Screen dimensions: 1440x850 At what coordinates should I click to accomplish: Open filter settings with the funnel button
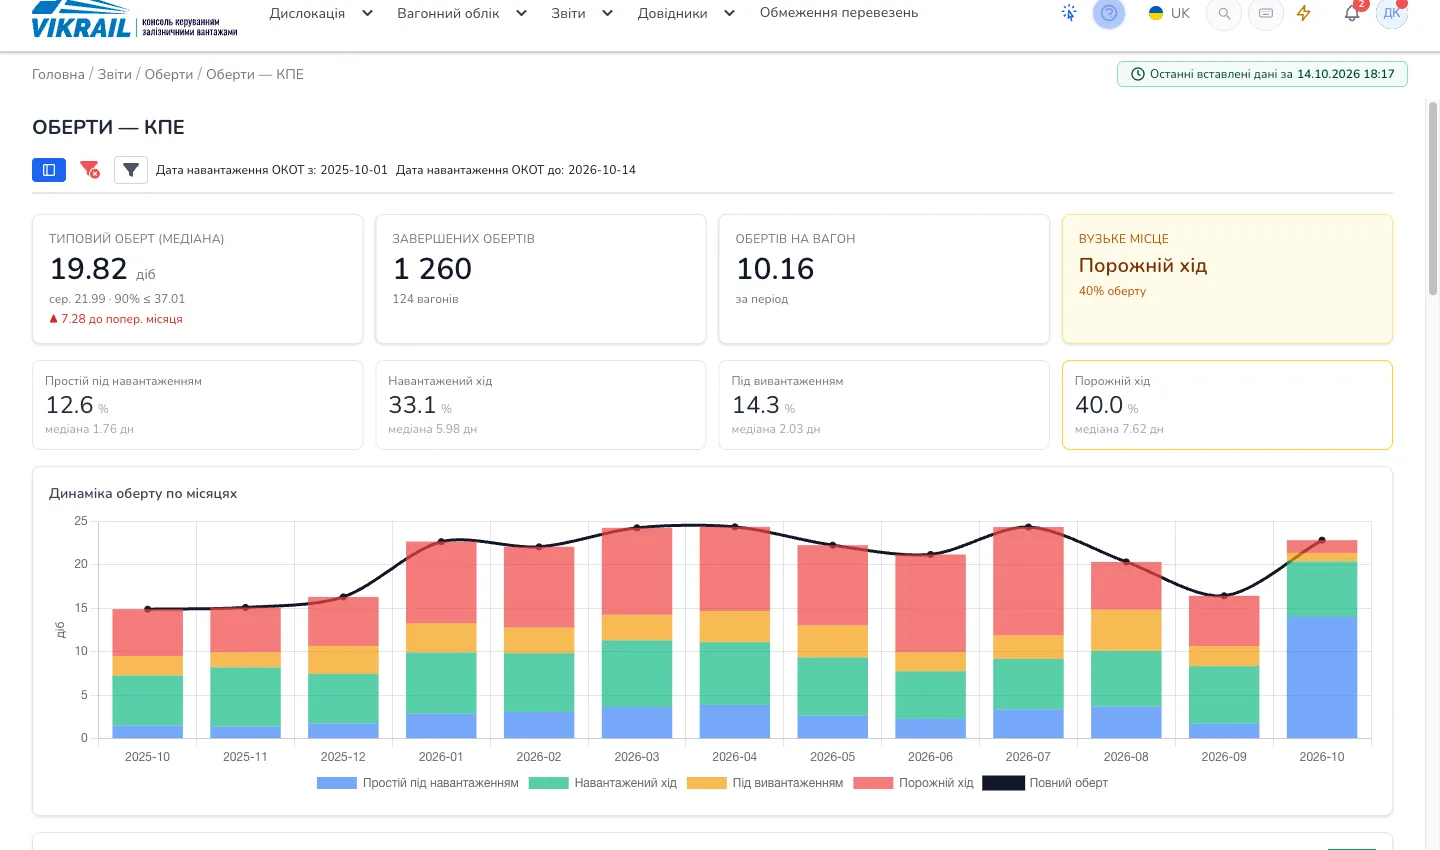point(131,170)
